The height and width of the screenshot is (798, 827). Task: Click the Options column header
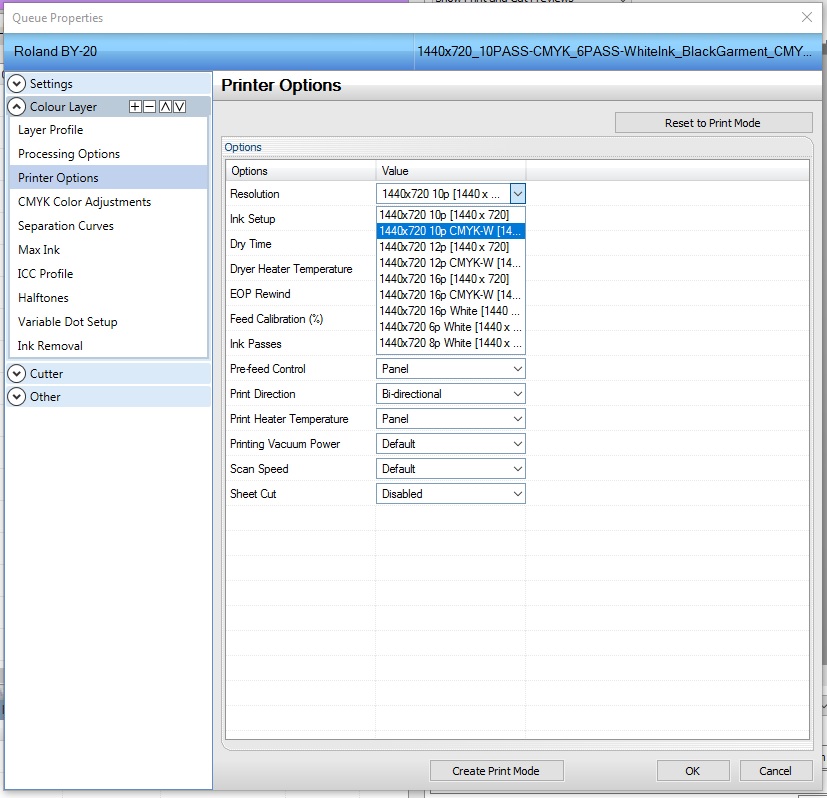coord(301,171)
